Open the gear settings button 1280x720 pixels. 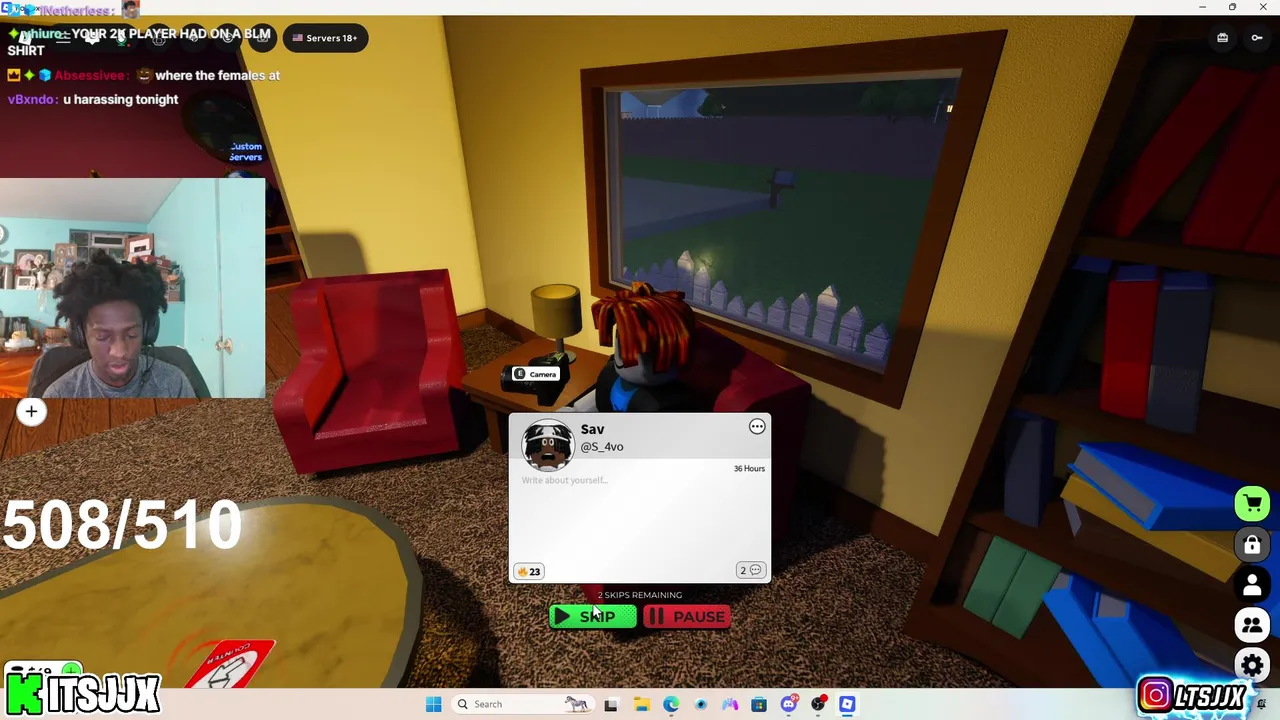click(x=1252, y=665)
